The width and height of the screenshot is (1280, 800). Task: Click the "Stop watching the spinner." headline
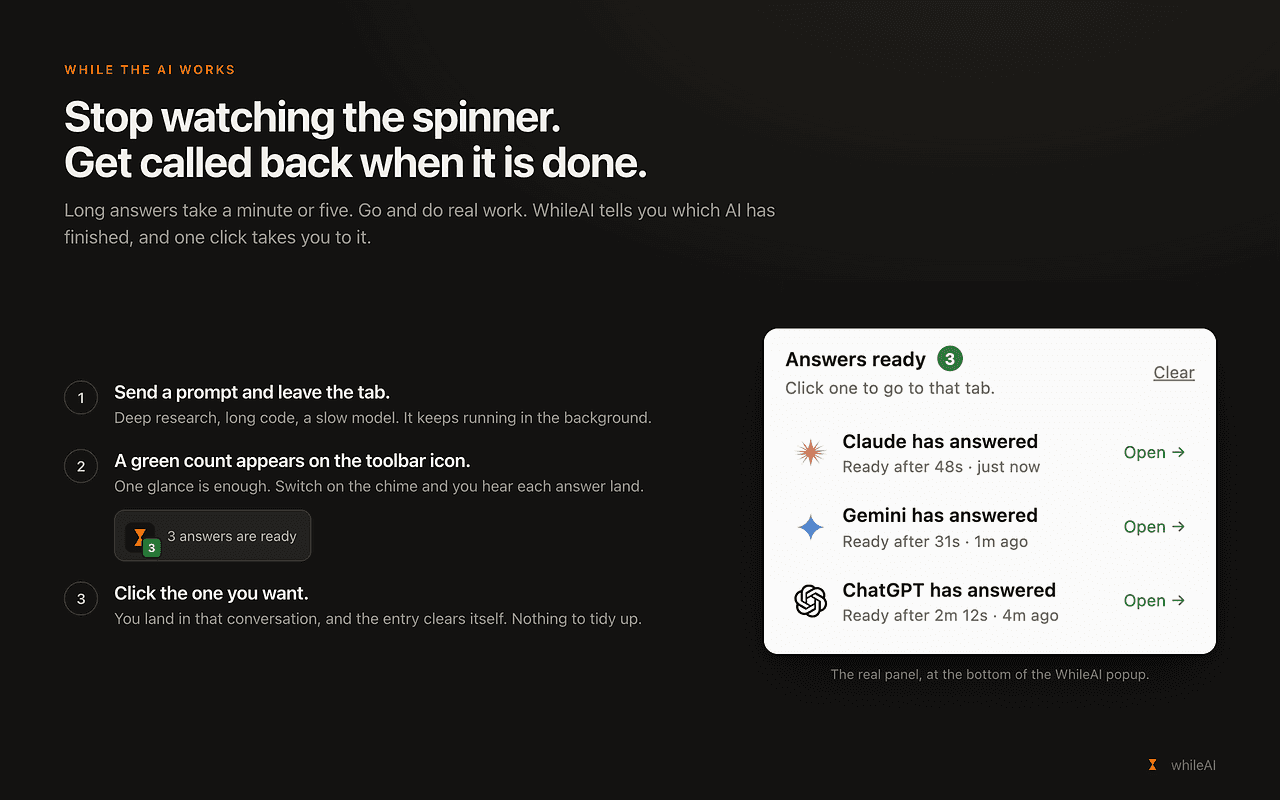click(312, 118)
